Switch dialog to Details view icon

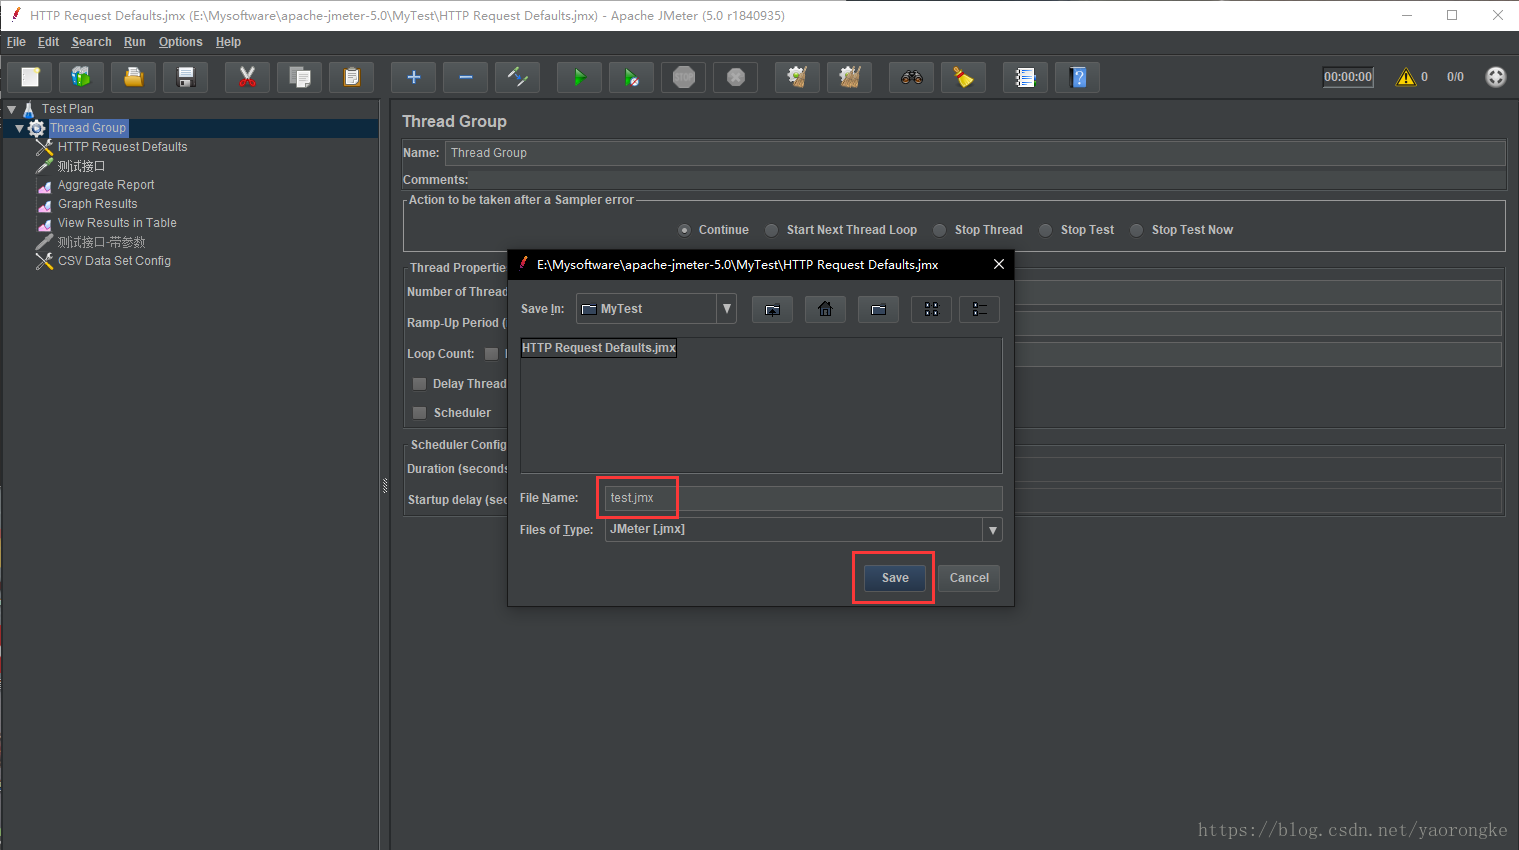pos(979,309)
